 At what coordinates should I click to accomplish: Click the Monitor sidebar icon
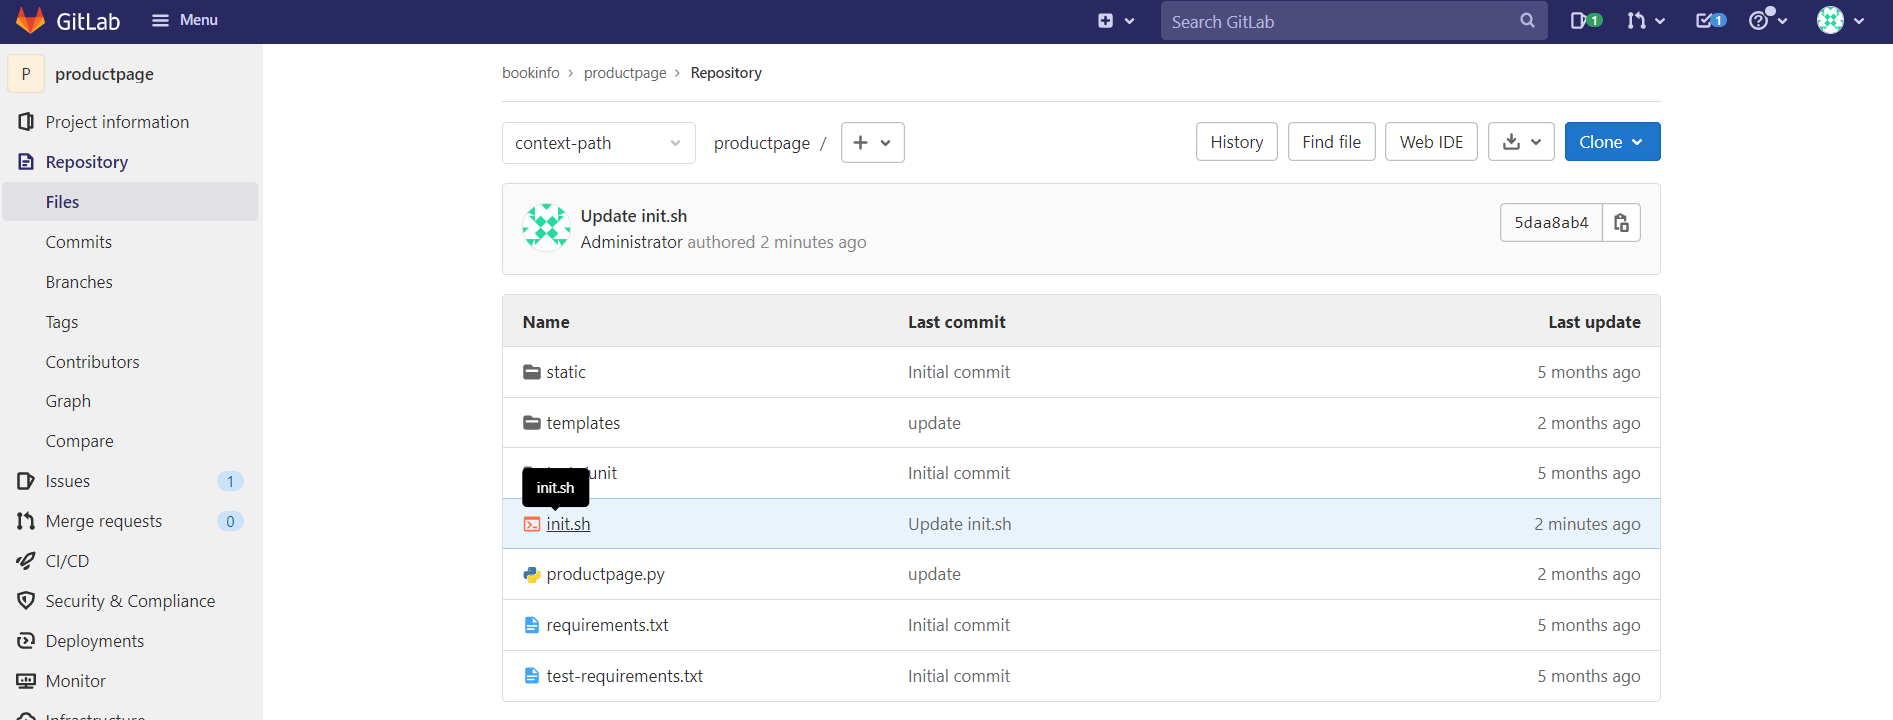click(x=26, y=681)
